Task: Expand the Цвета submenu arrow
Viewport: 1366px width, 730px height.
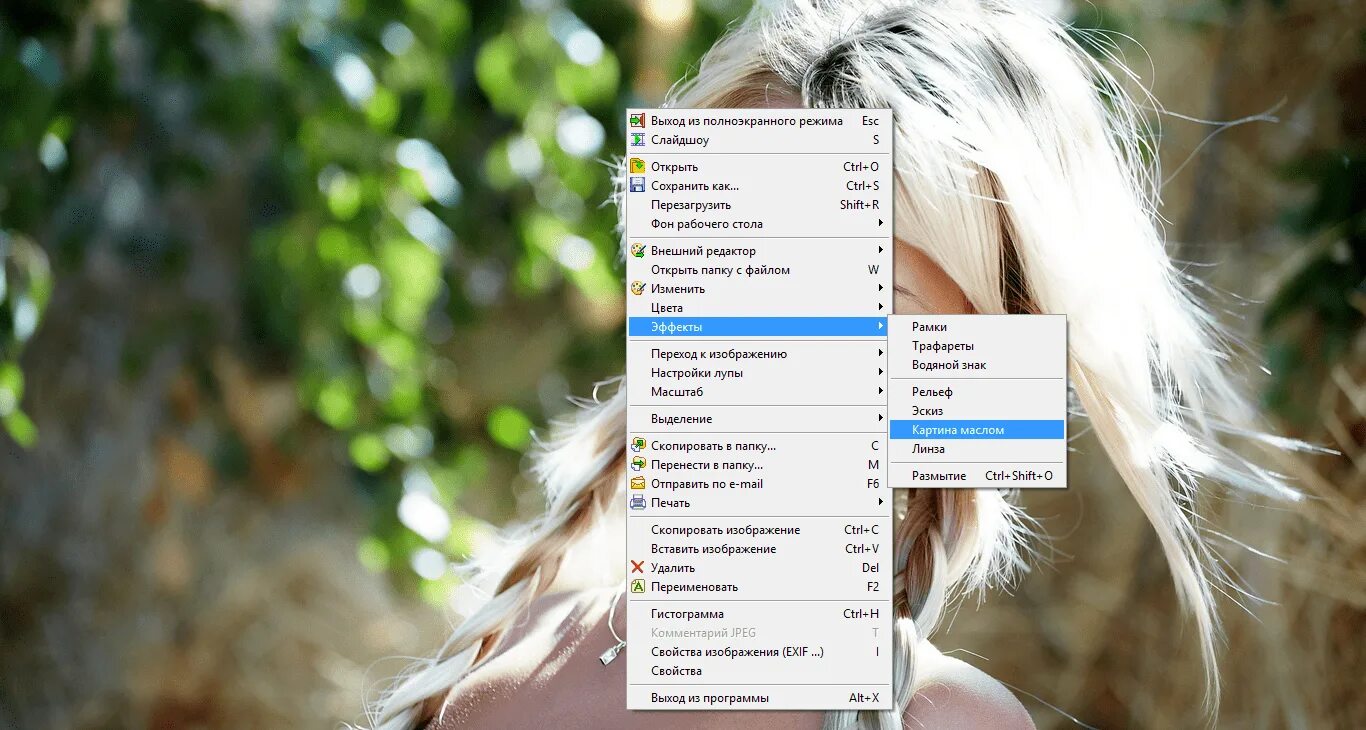Action: click(881, 307)
